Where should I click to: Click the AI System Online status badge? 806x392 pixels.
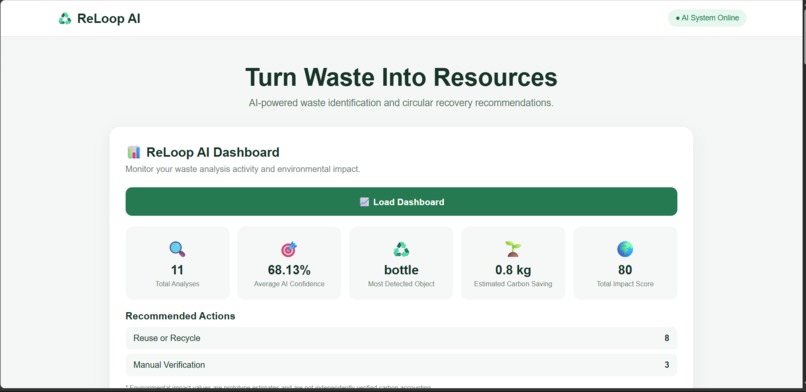tap(707, 18)
